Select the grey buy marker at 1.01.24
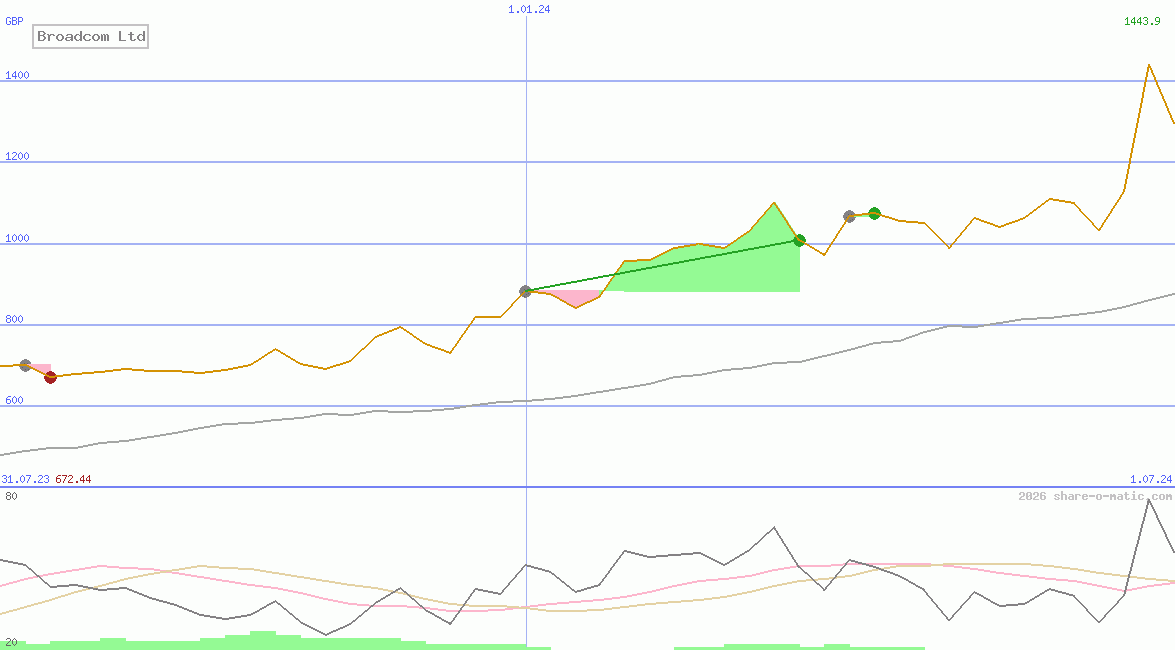 [x=525, y=291]
